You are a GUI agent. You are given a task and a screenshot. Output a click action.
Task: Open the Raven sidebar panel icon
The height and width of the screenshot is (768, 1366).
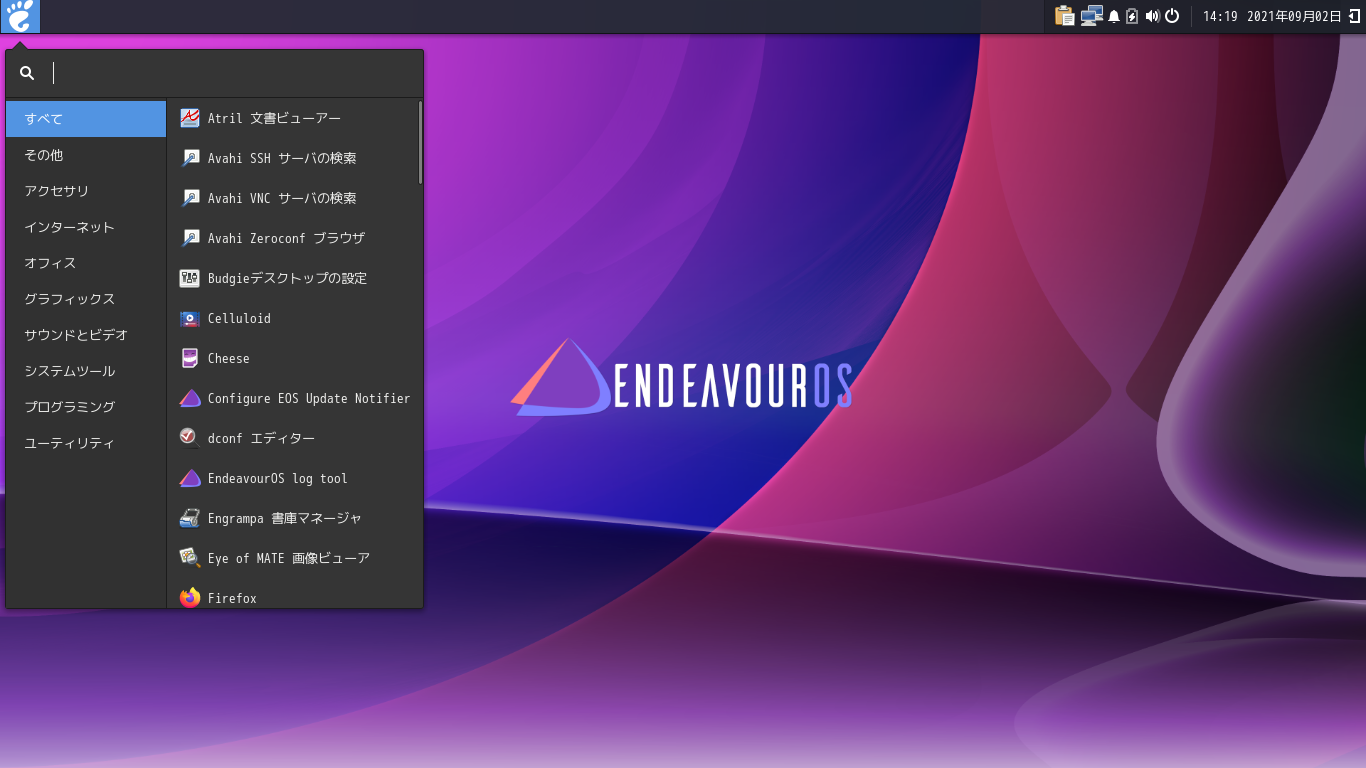click(1354, 16)
